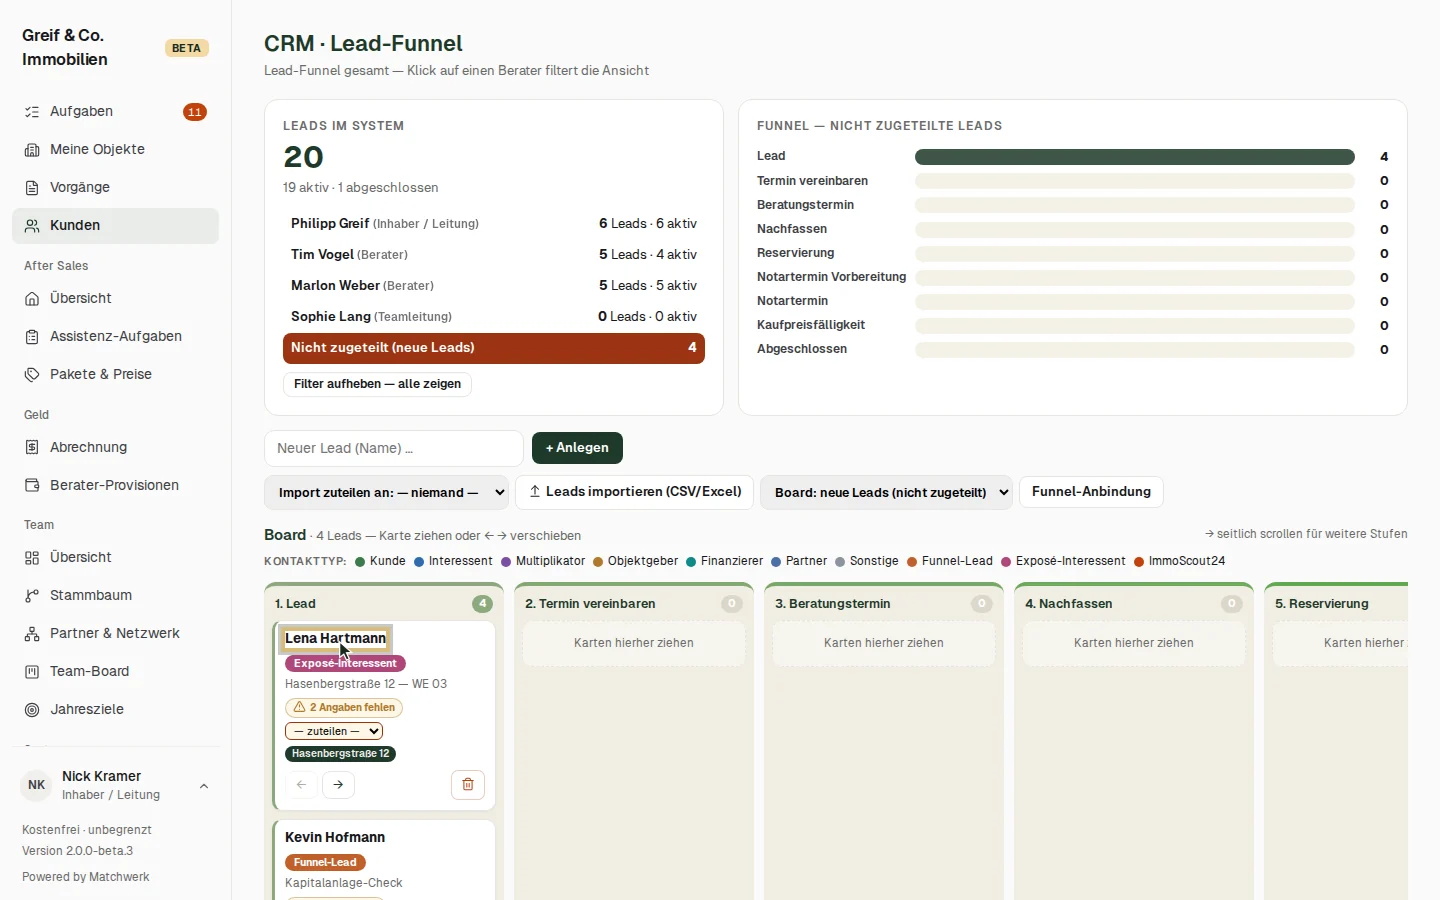The image size is (1440, 900).
Task: Click the Hasenbergstraße 12 tag on card
Action: pyautogui.click(x=340, y=754)
